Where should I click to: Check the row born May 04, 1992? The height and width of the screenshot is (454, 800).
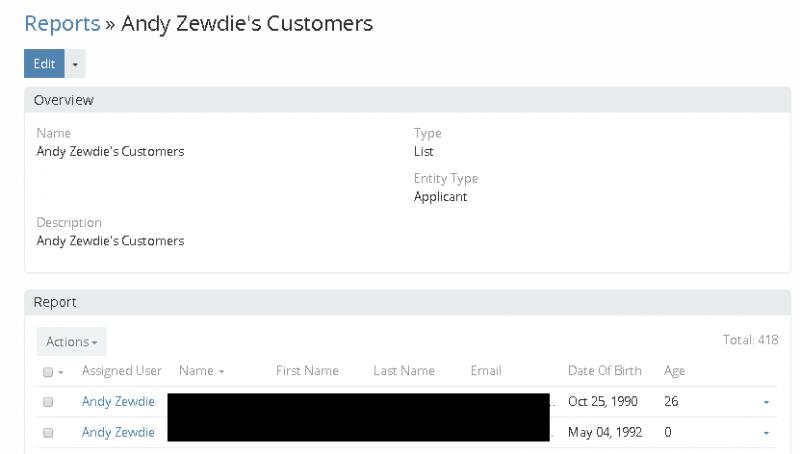[x=47, y=432]
